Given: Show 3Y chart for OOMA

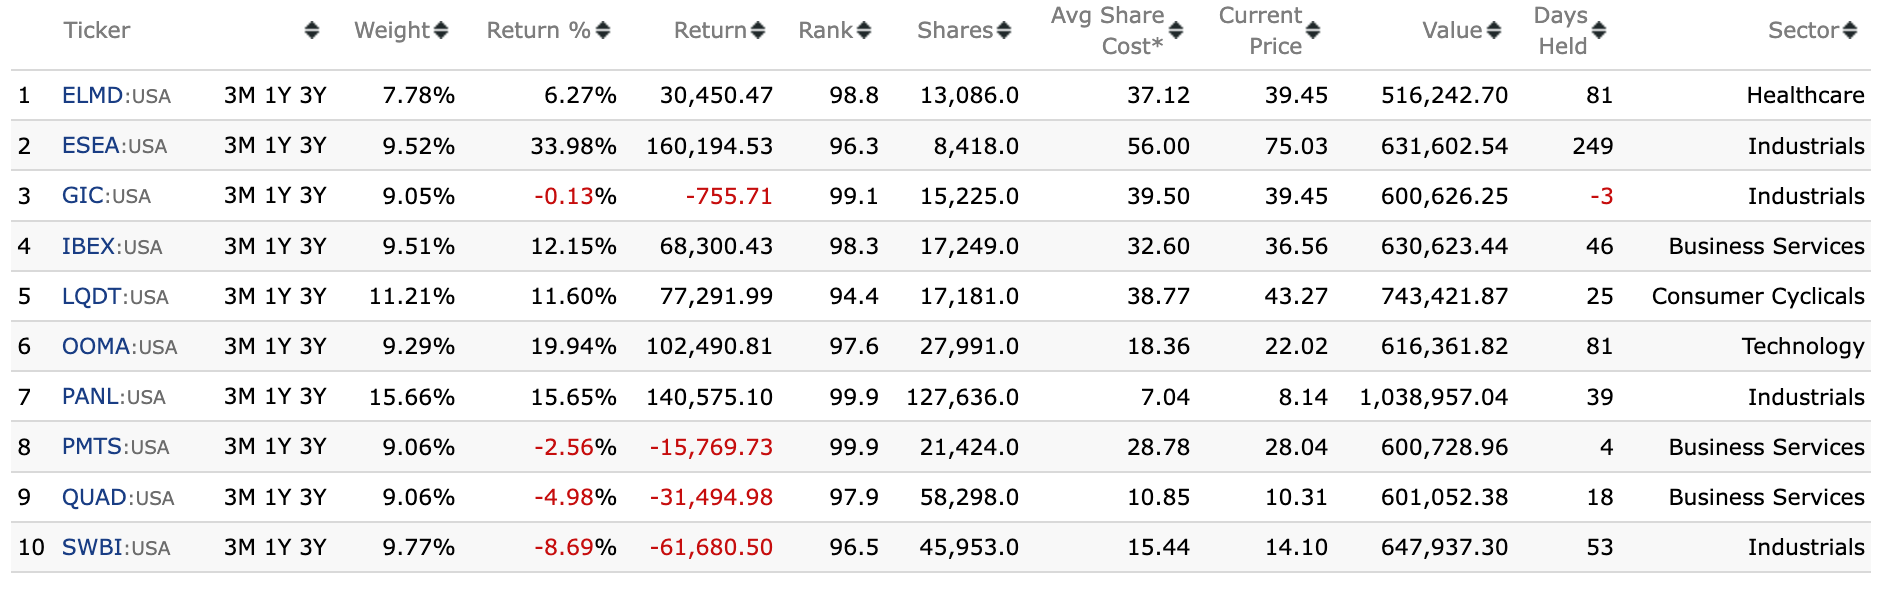Looking at the screenshot, I should [x=313, y=347].
